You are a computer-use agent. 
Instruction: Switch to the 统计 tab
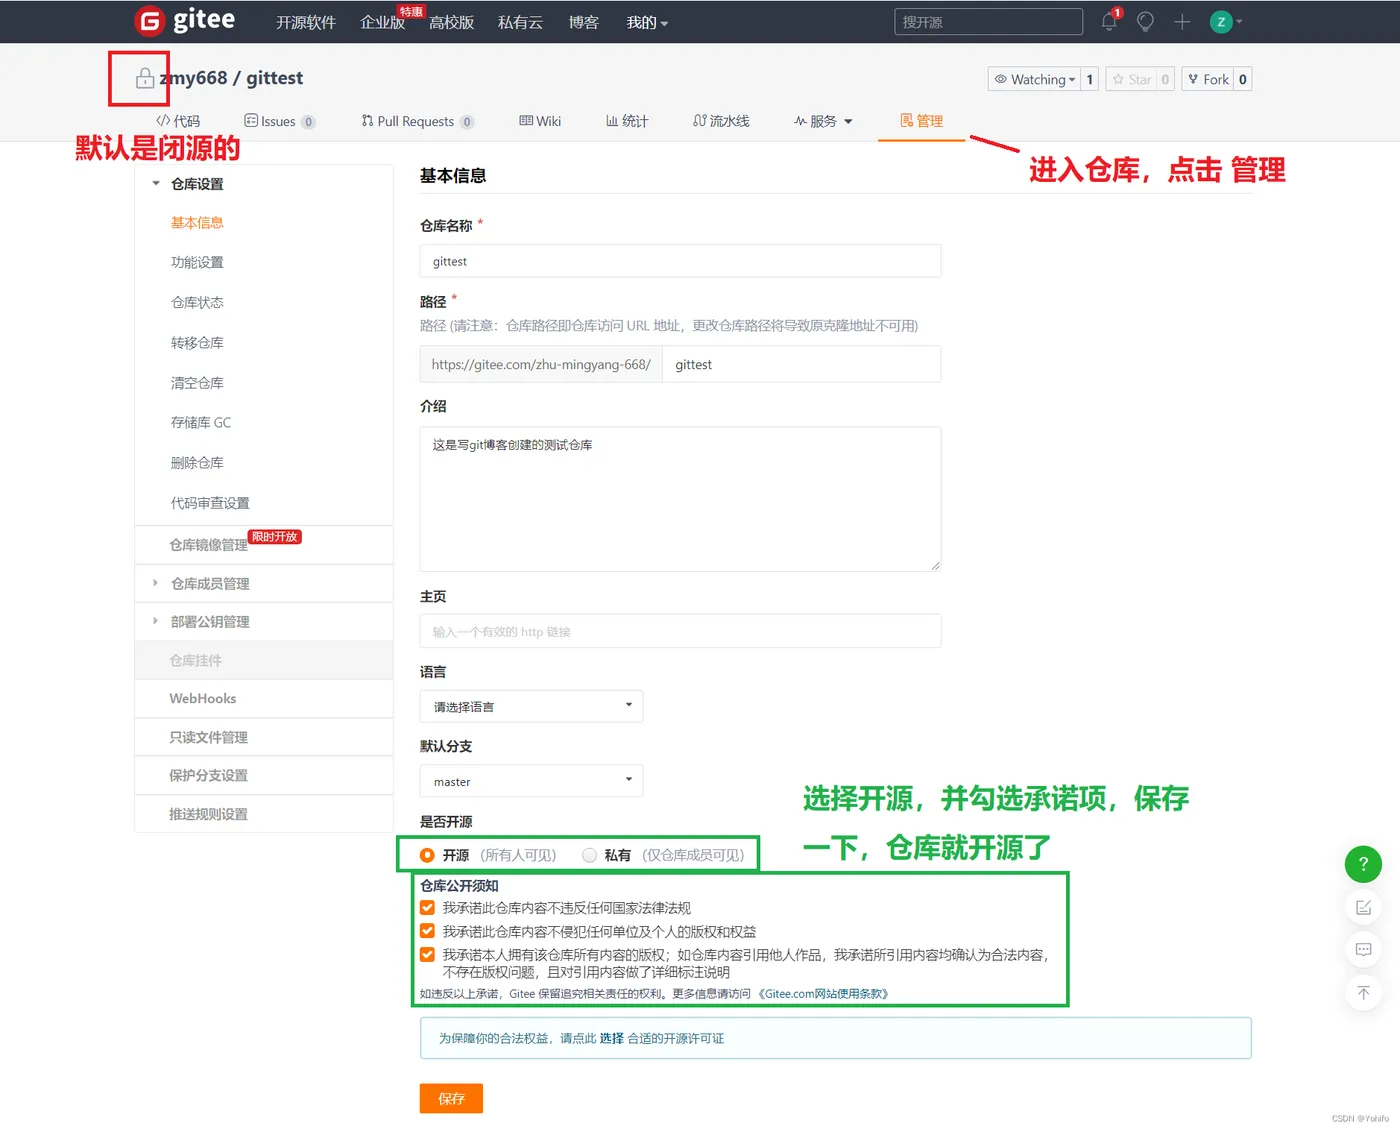[x=627, y=121]
